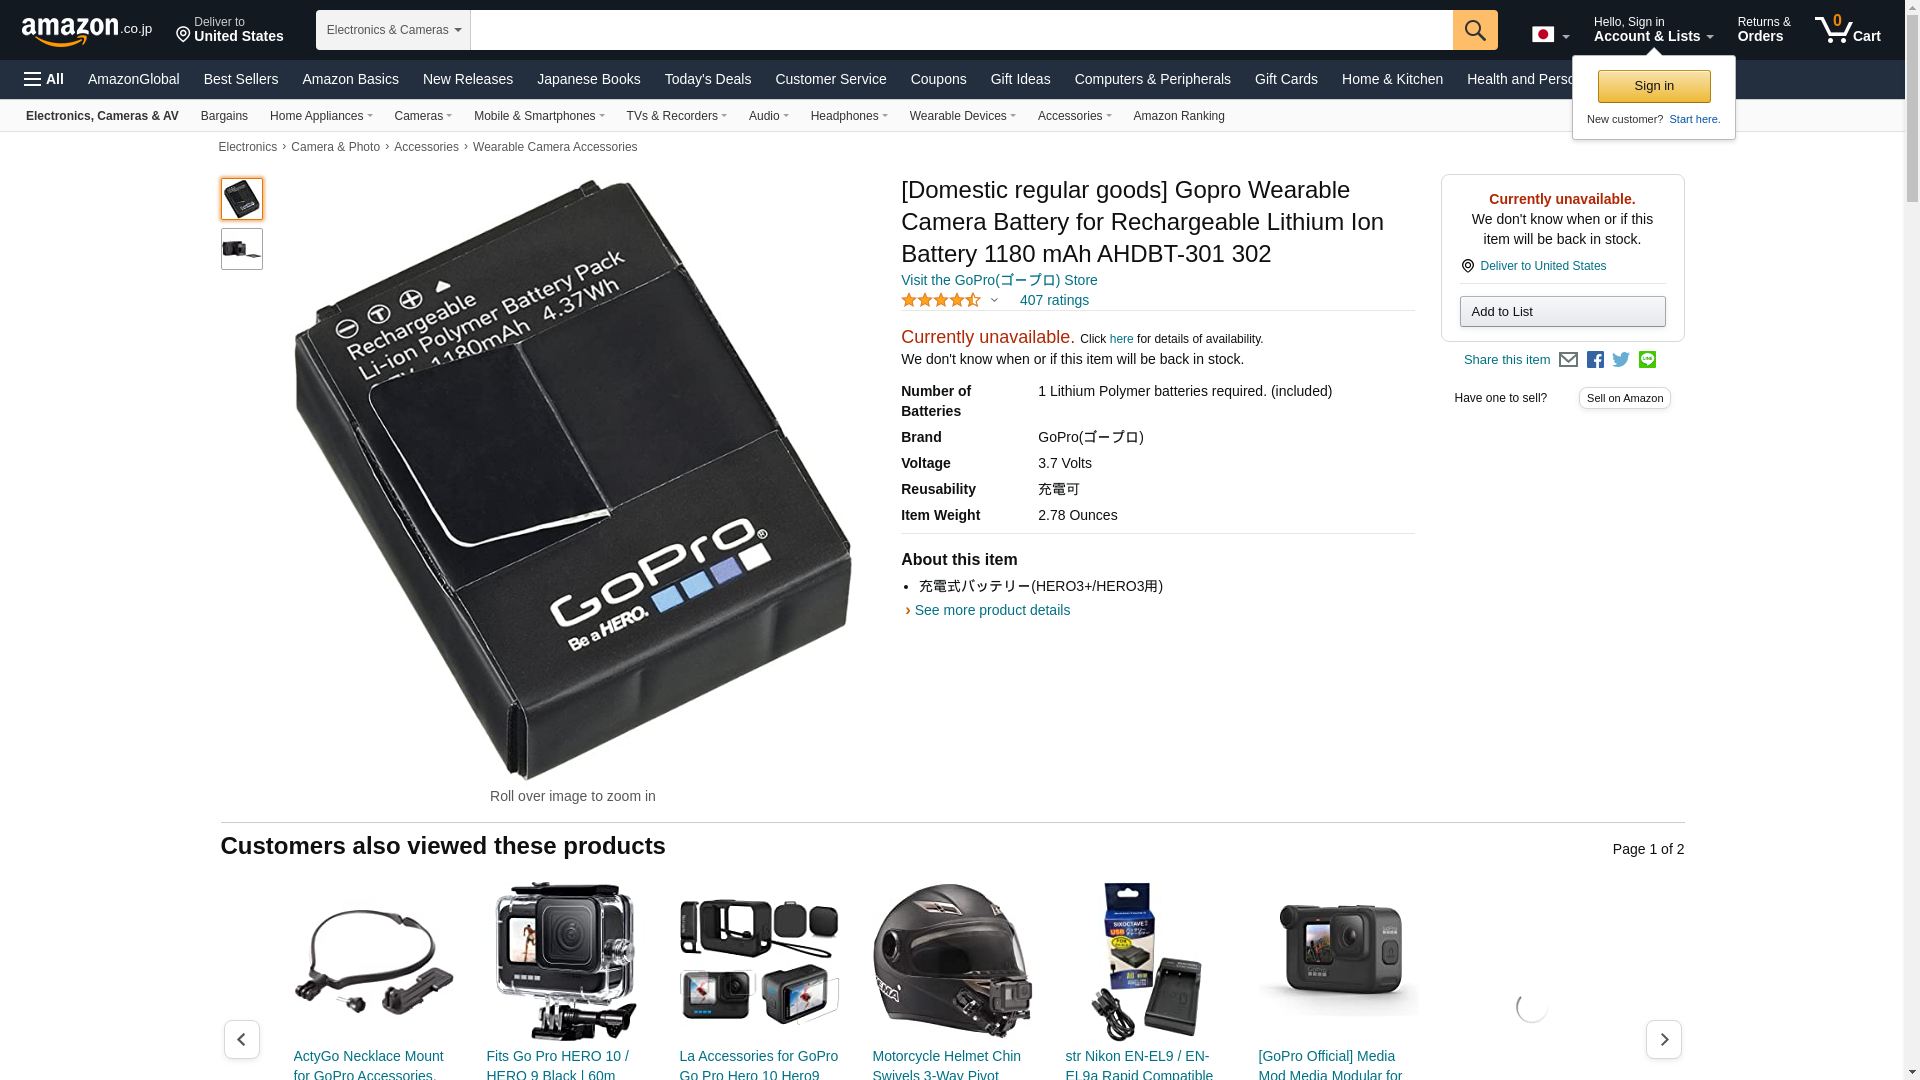Share this item via email icon
Screen dimensions: 1920x1080
coord(1568,360)
